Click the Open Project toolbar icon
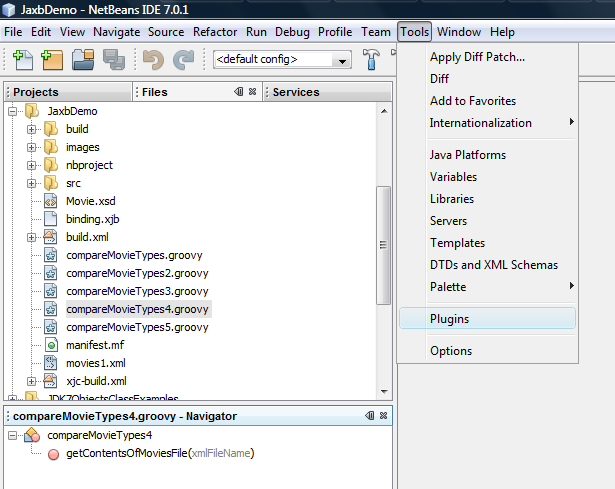The width and height of the screenshot is (615, 489). point(83,60)
